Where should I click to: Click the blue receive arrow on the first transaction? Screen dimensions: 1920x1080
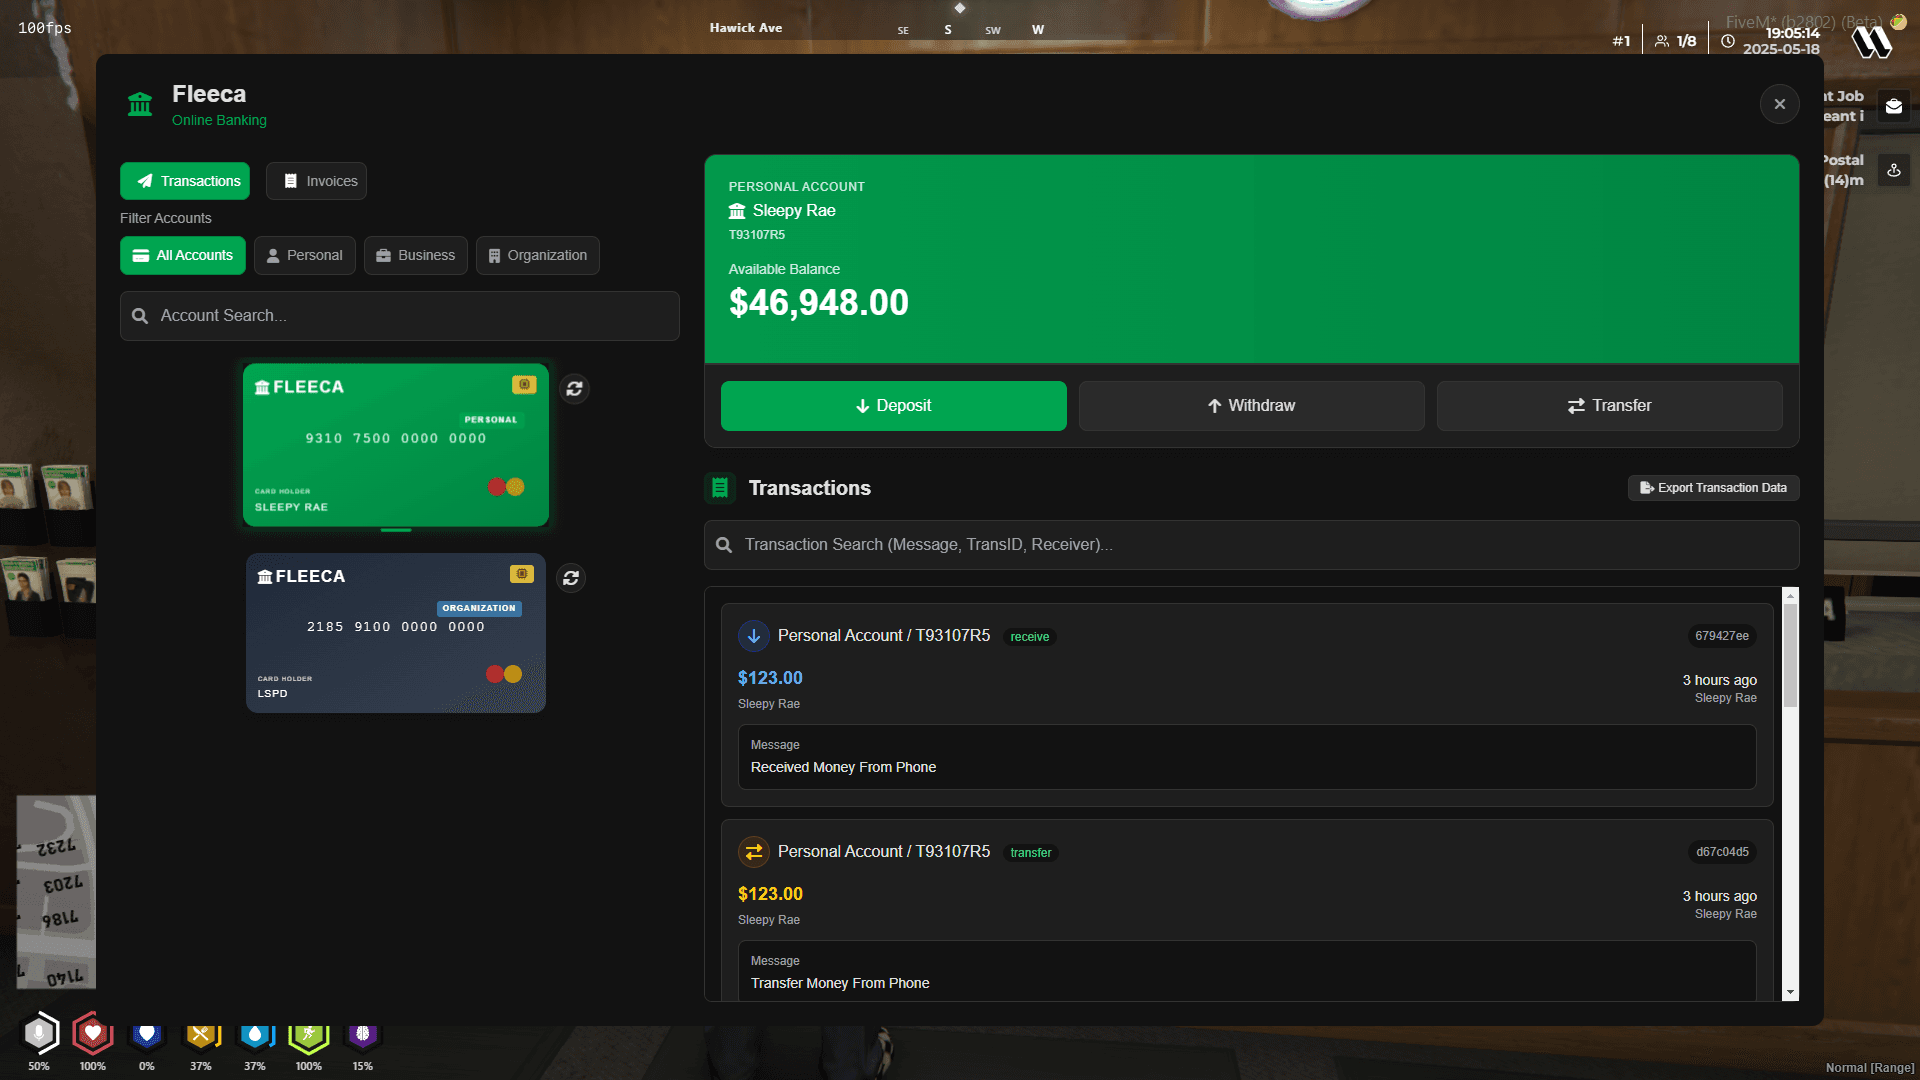[754, 636]
